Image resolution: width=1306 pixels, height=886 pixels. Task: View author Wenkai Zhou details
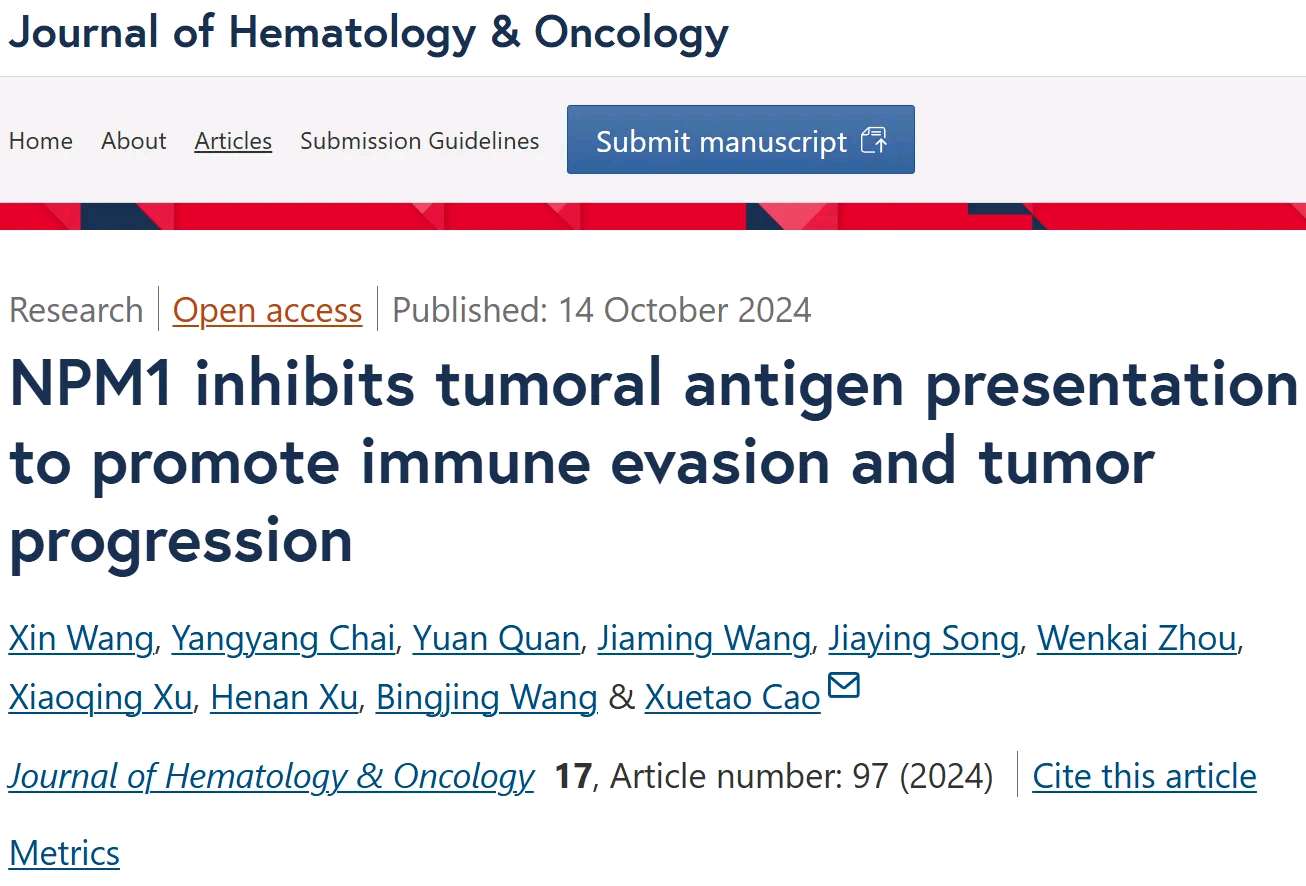[x=1137, y=638]
